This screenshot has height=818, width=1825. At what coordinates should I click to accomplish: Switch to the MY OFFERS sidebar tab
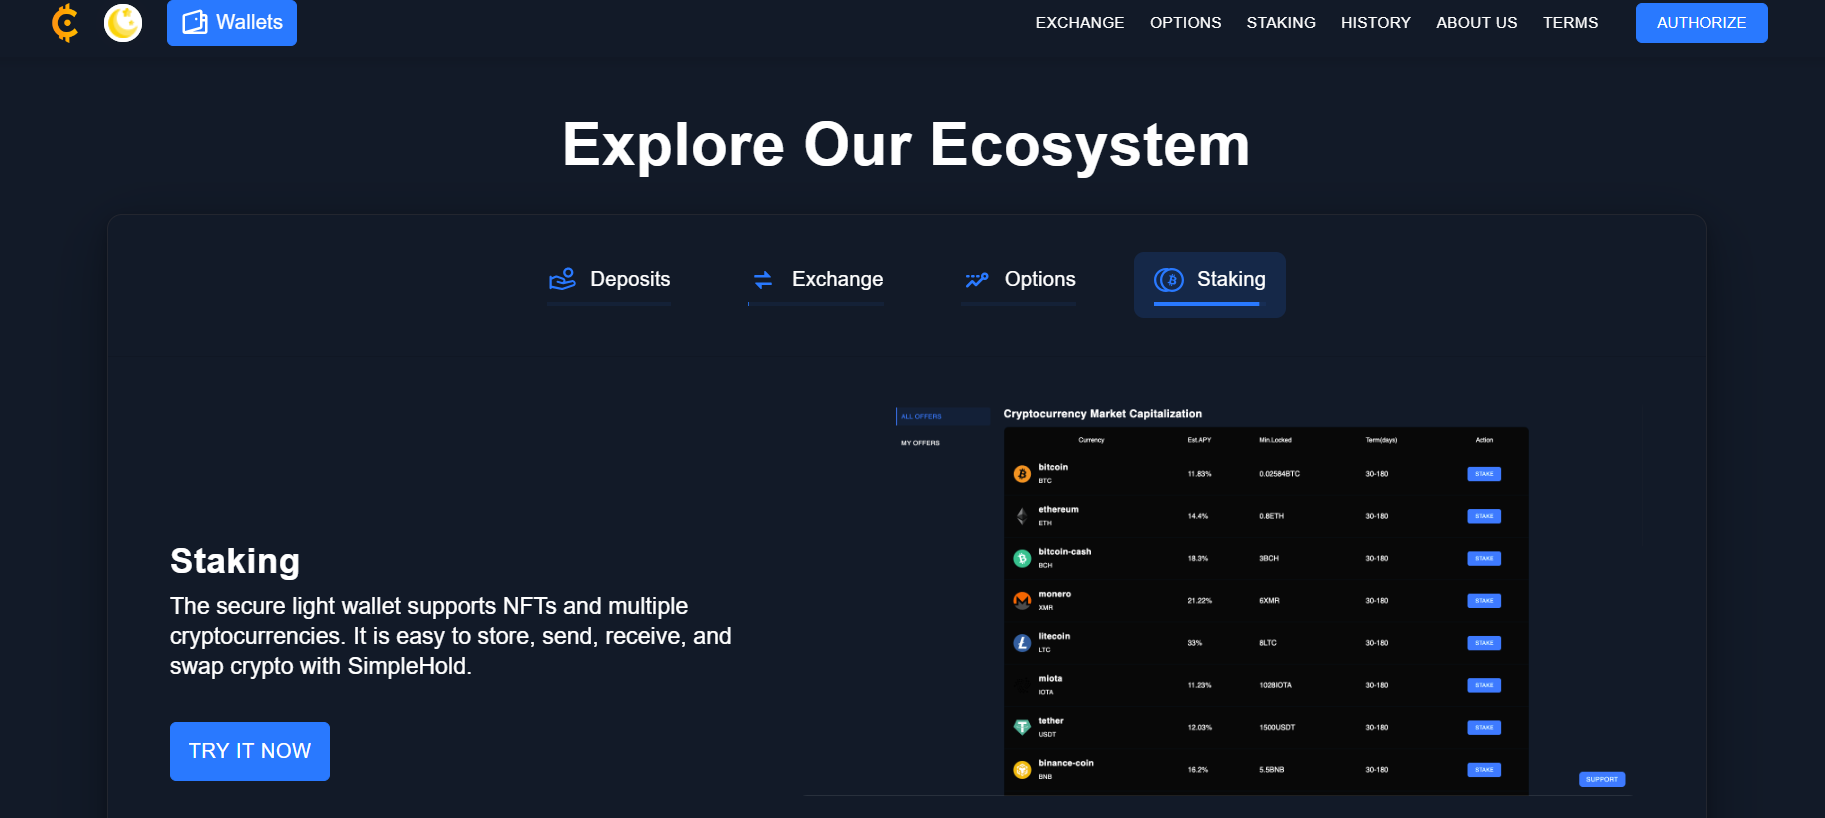[920, 443]
